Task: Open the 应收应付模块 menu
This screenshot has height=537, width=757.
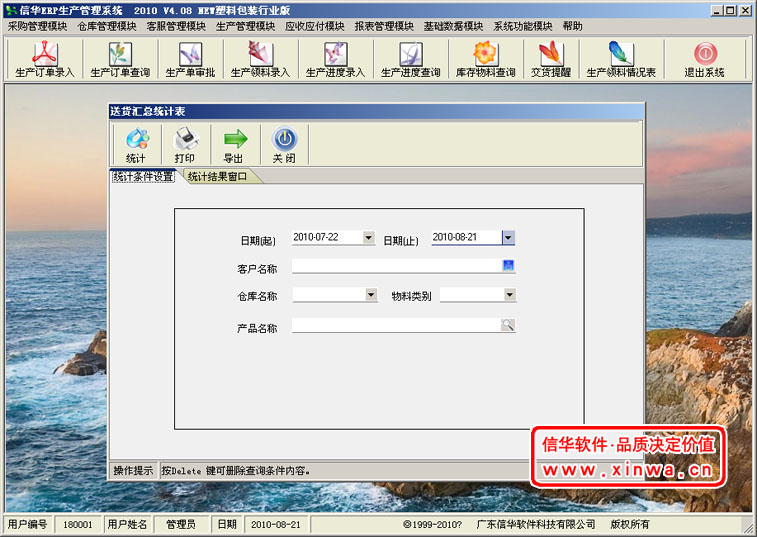Action: point(314,26)
